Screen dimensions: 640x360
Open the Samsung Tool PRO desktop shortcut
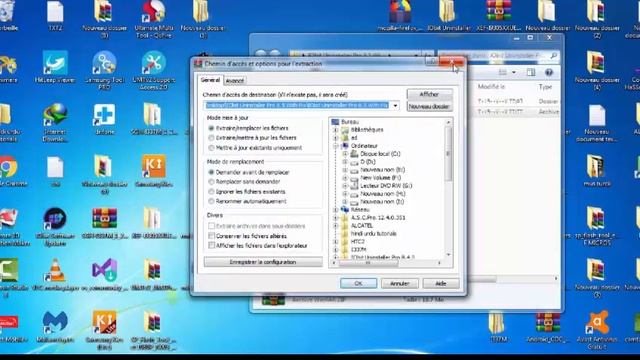104,63
